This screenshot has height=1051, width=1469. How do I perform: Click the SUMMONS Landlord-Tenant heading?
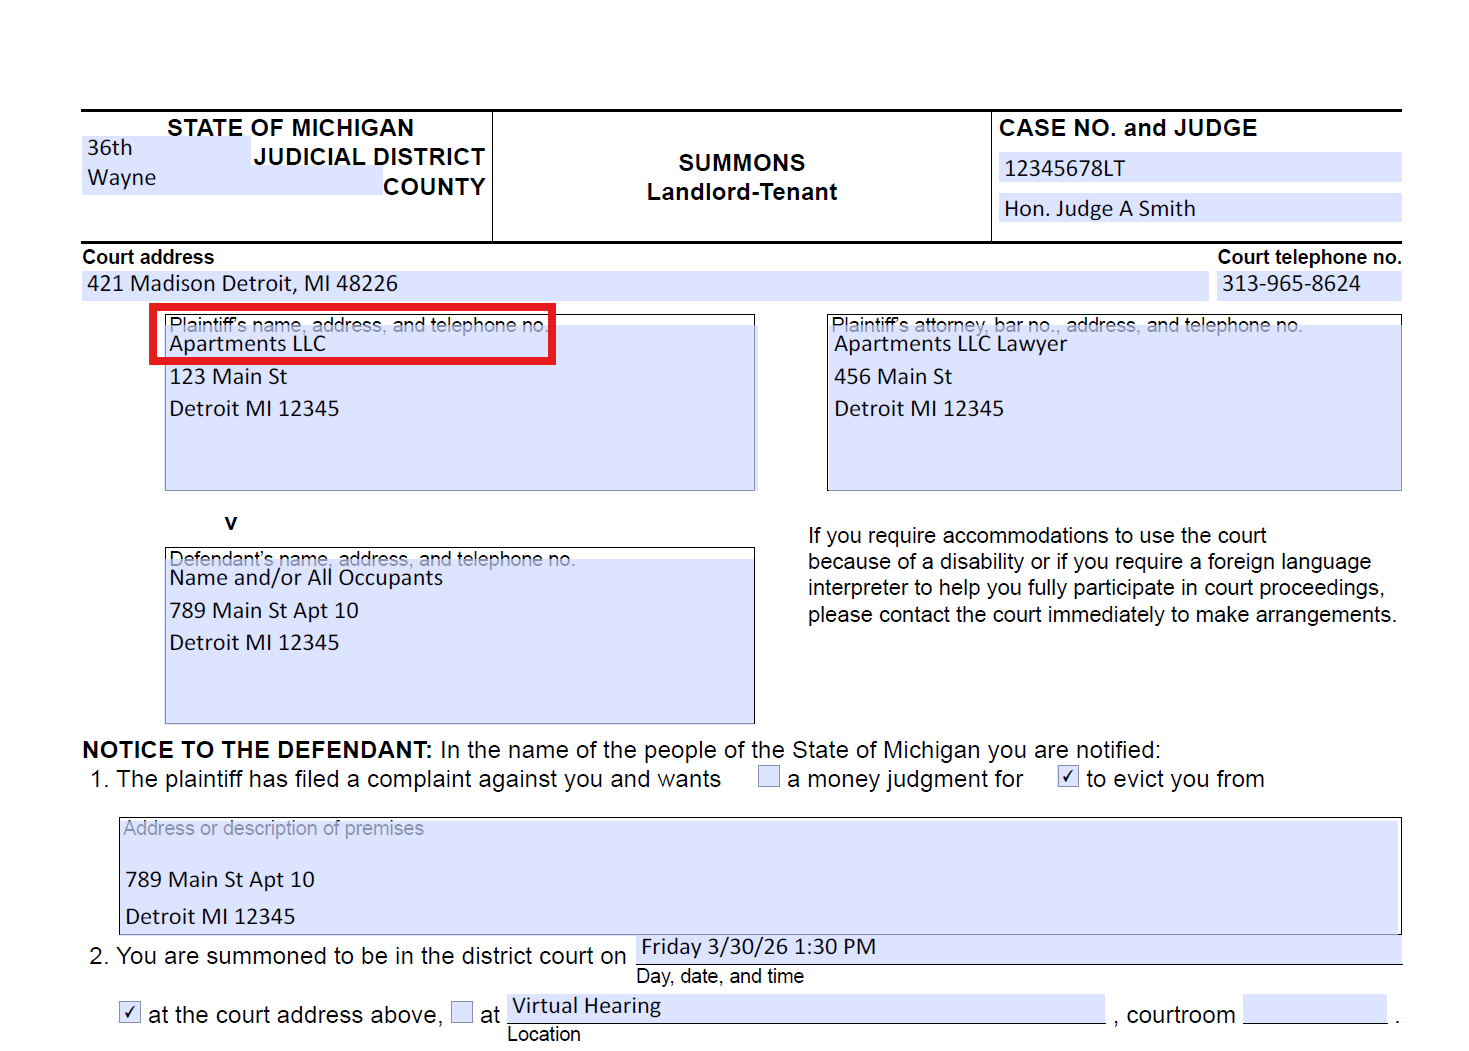click(x=742, y=177)
